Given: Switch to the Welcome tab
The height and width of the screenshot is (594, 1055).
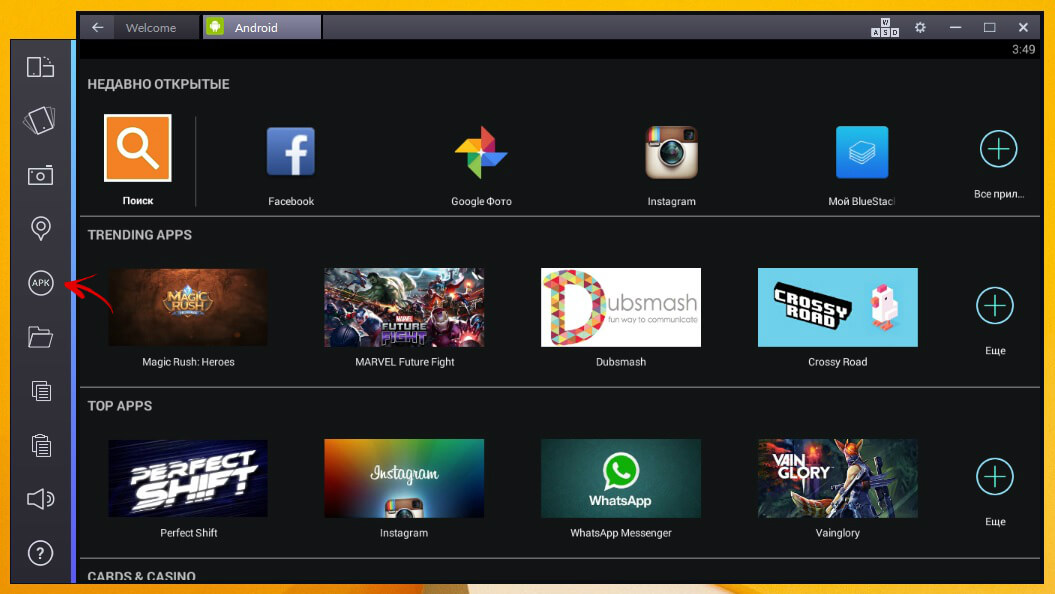Looking at the screenshot, I should point(155,27).
